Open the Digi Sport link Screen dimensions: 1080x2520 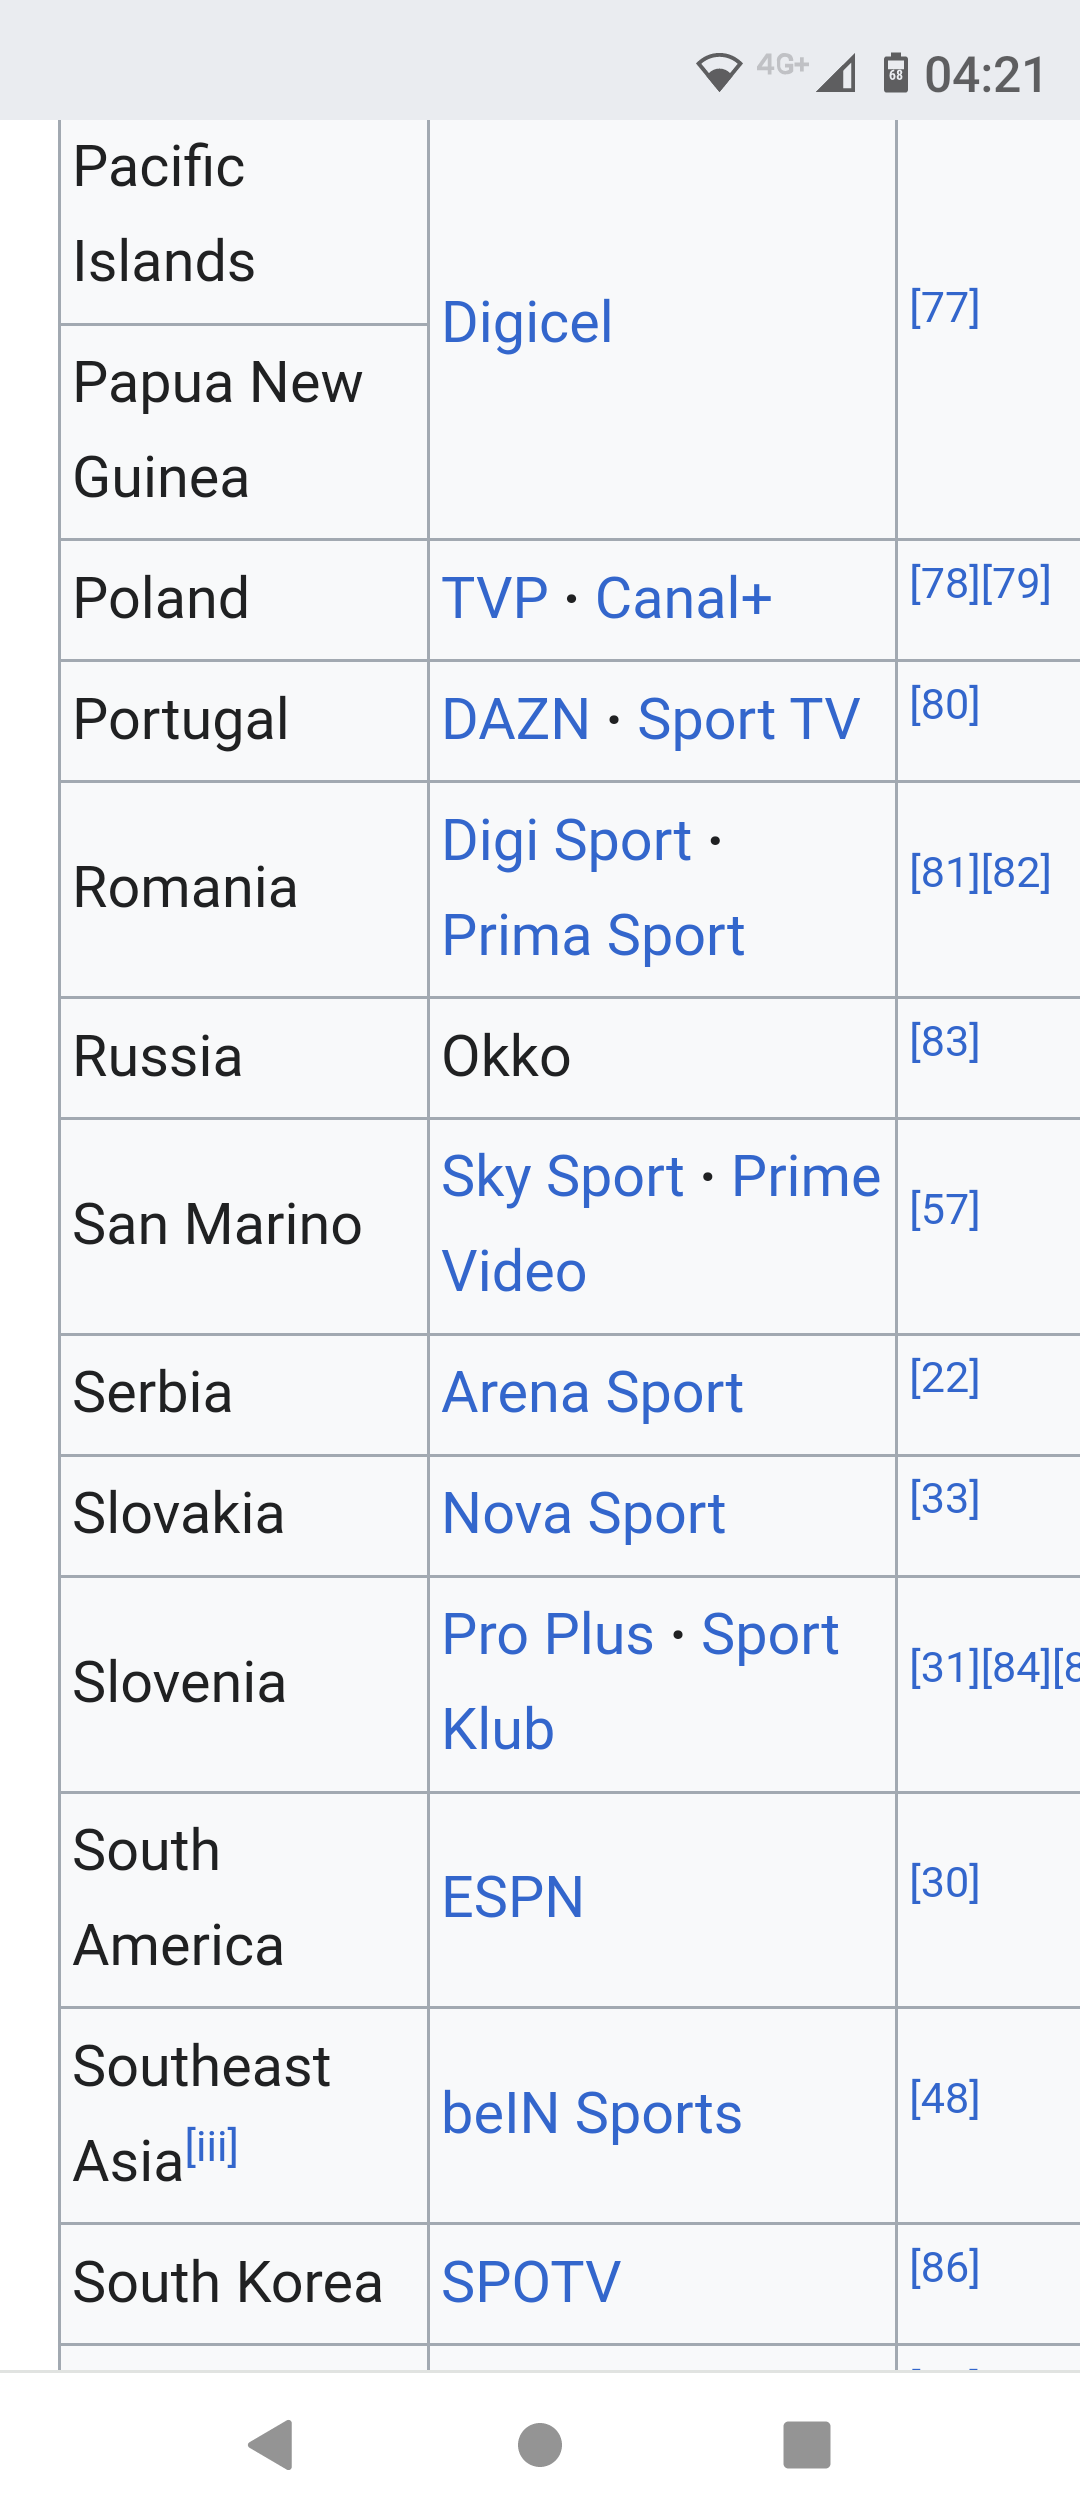[x=567, y=841]
